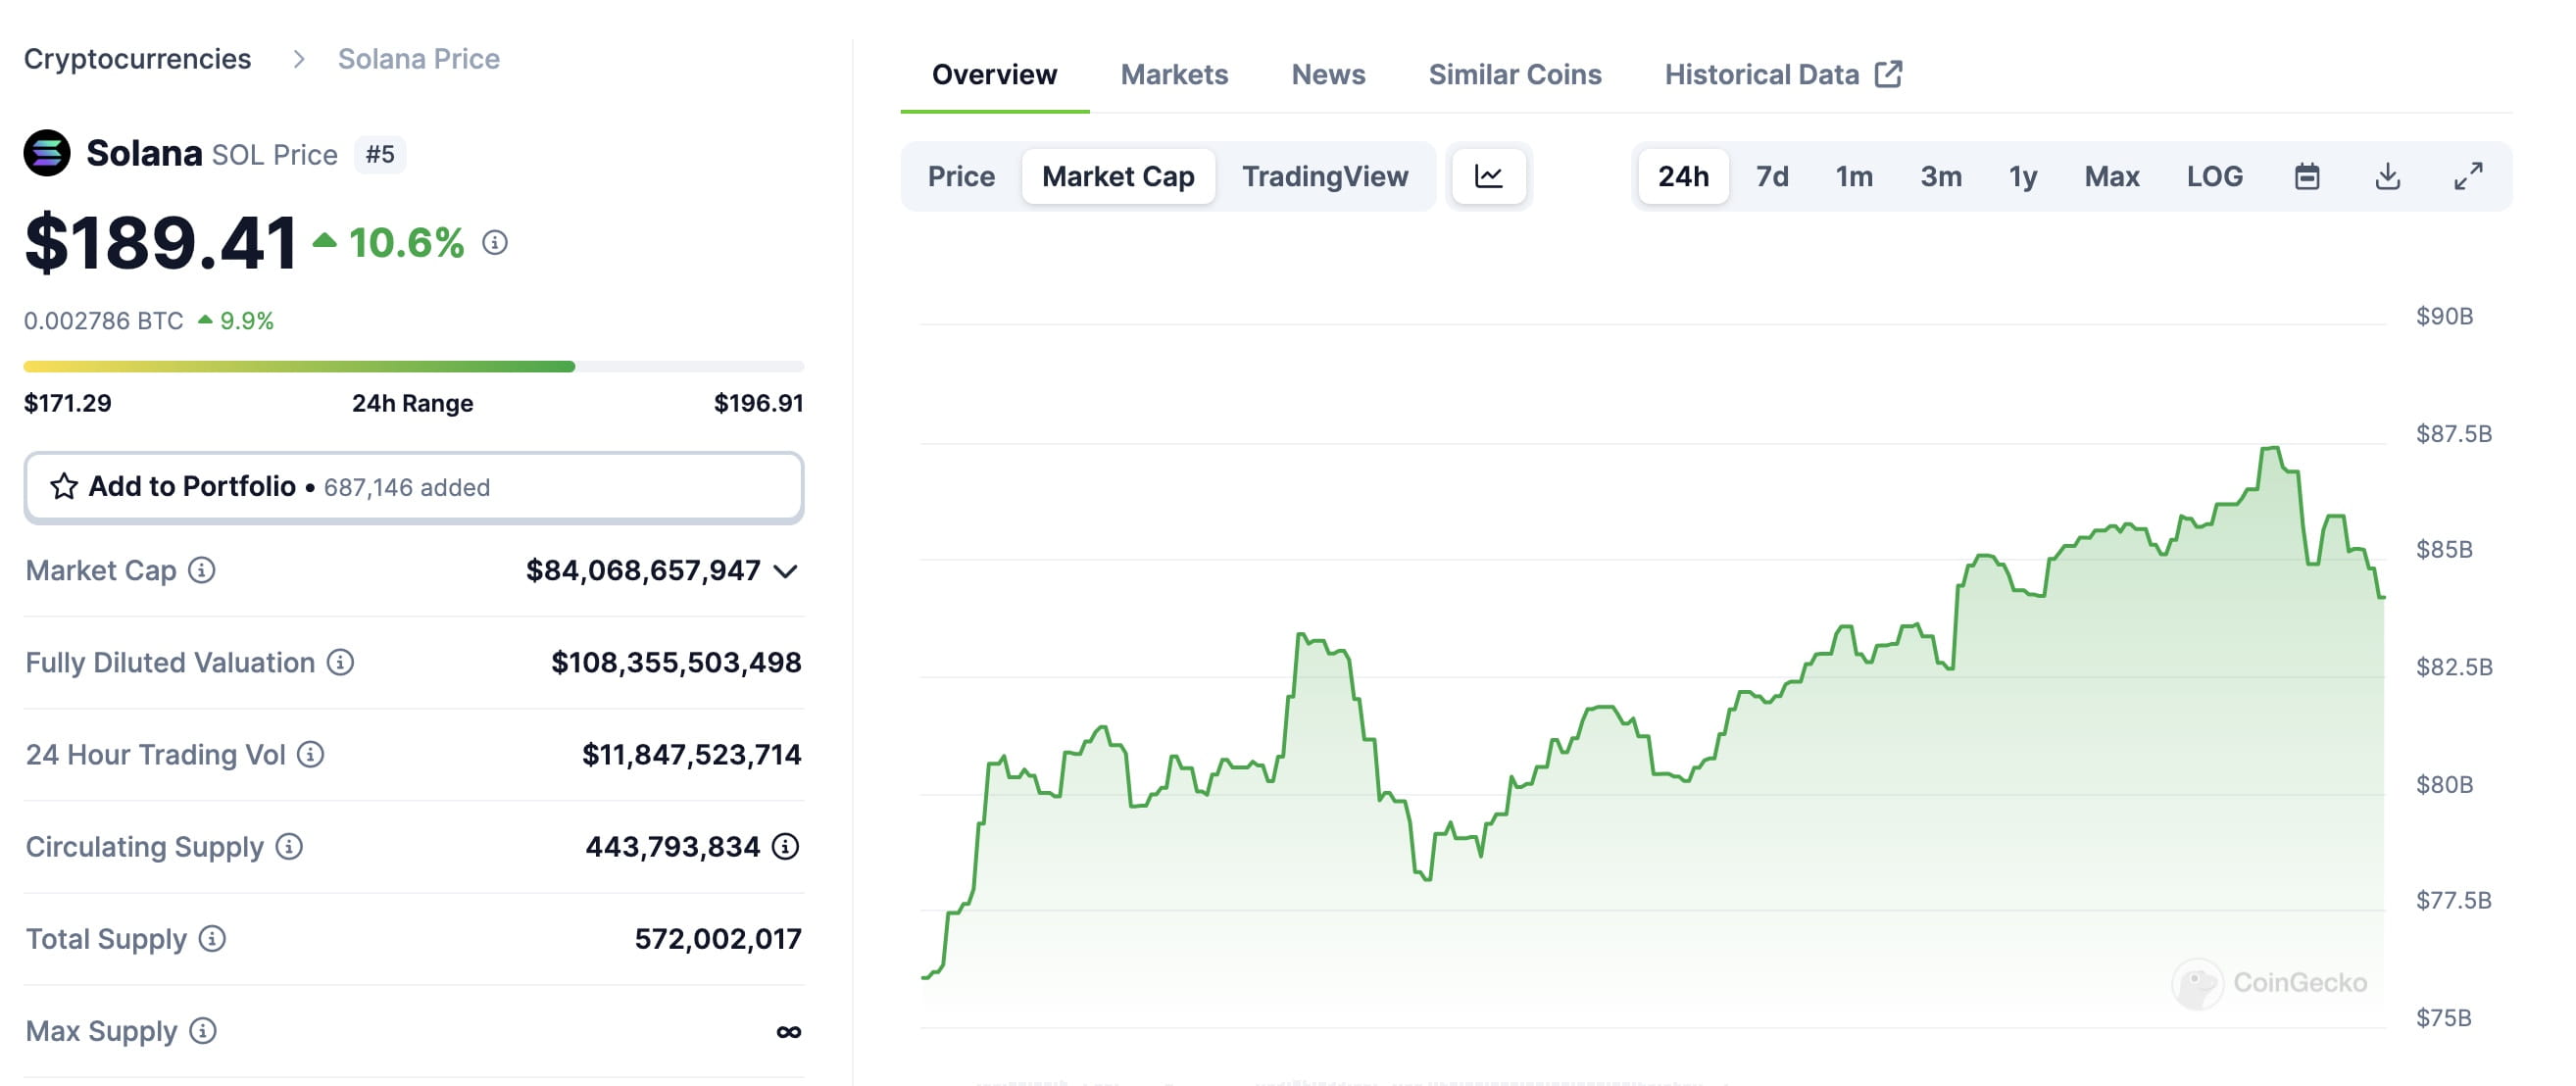Select the 7d chart timeframe

1773,176
